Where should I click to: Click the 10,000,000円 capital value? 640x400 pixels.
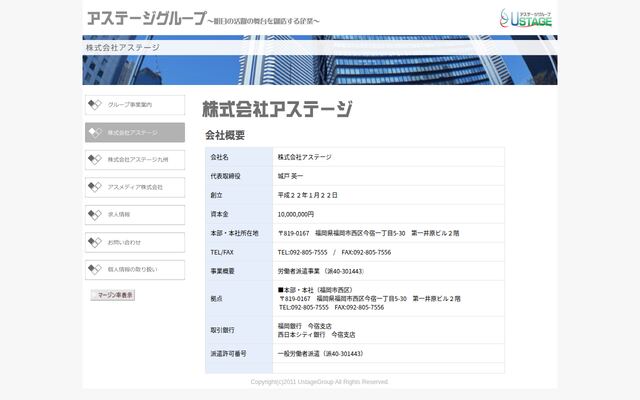pyautogui.click(x=296, y=214)
